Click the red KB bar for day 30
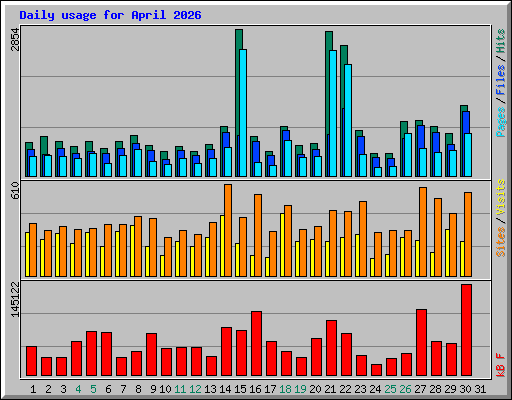 466,330
